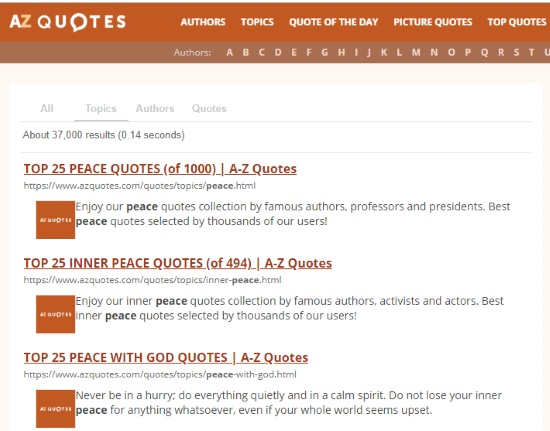Open TOP 25 PEACE QUOTES (of 1000) result

click(x=160, y=169)
